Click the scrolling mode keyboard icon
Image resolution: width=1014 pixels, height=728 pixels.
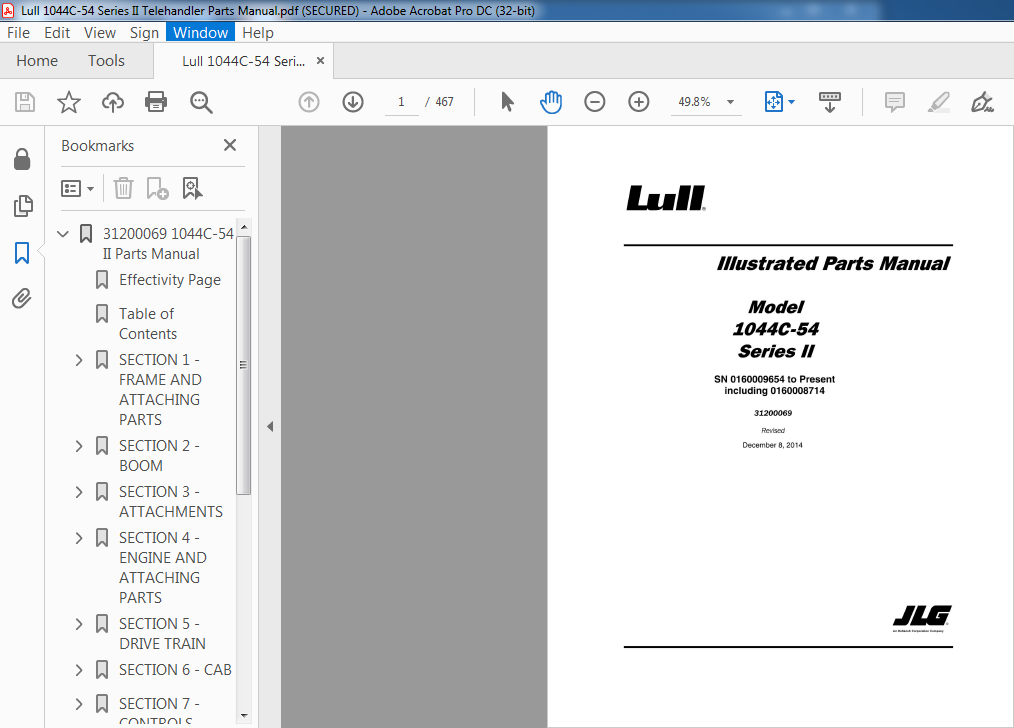click(830, 102)
